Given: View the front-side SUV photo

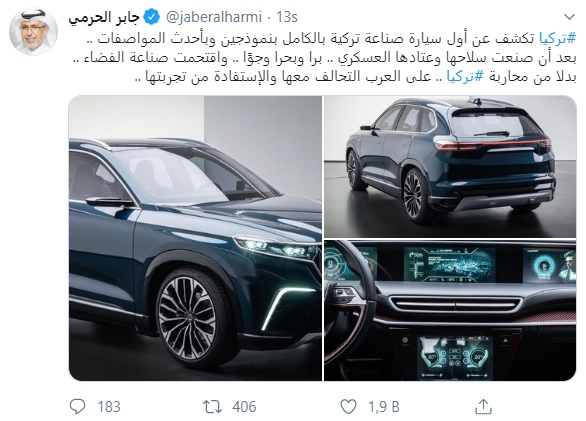Looking at the screenshot, I should click(195, 238).
